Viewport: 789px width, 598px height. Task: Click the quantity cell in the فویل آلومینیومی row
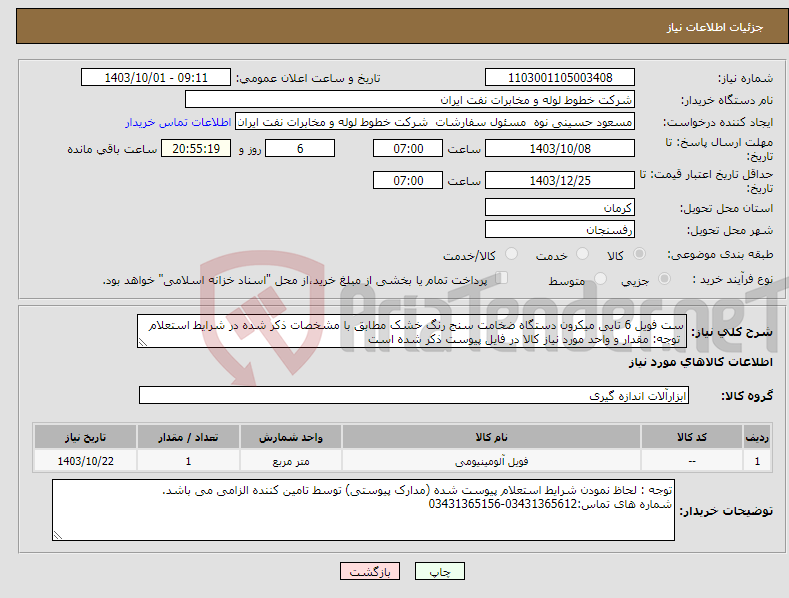pyautogui.click(x=188, y=461)
